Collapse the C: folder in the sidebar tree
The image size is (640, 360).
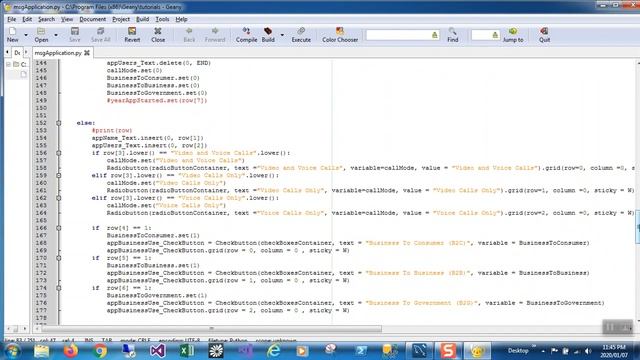click(x=8, y=64)
